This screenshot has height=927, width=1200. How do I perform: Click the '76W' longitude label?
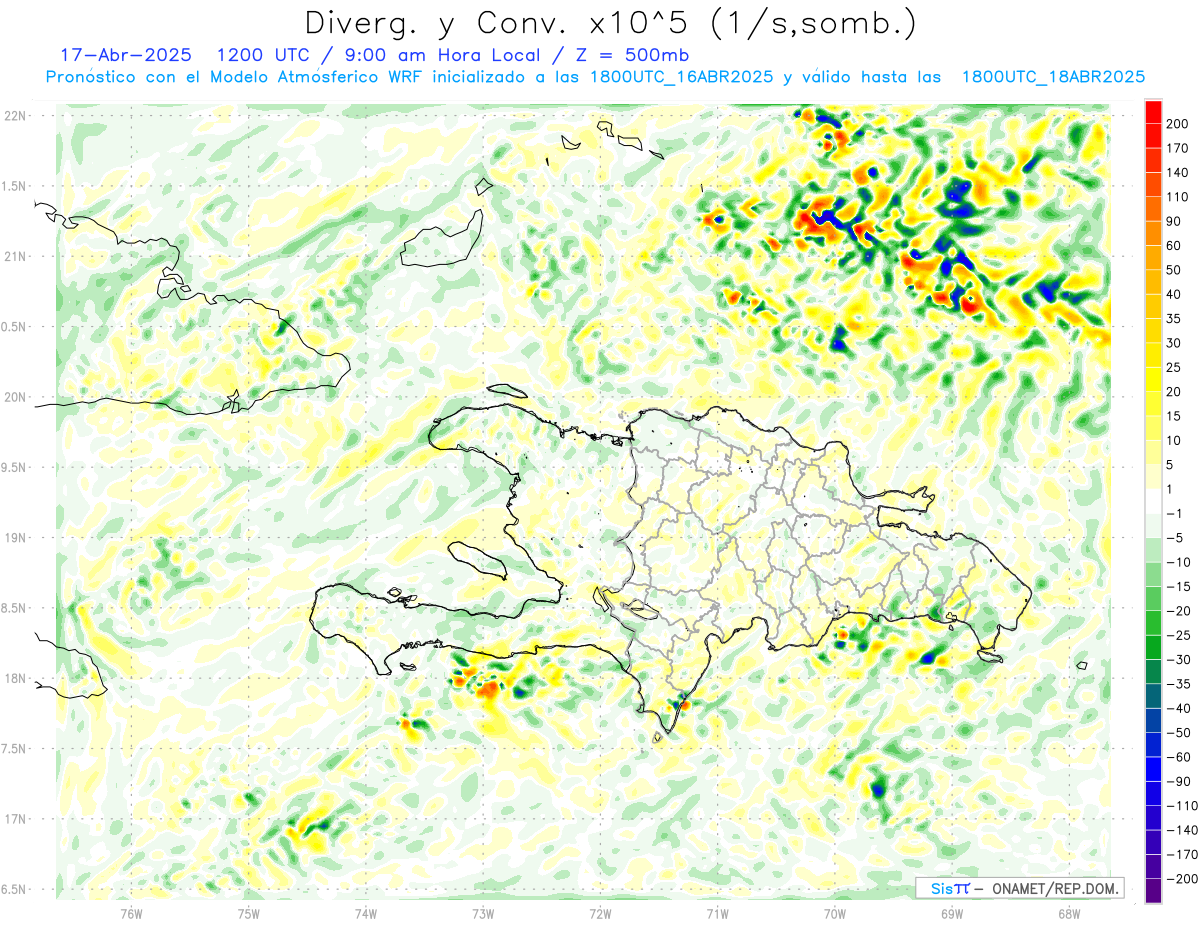pos(131,913)
